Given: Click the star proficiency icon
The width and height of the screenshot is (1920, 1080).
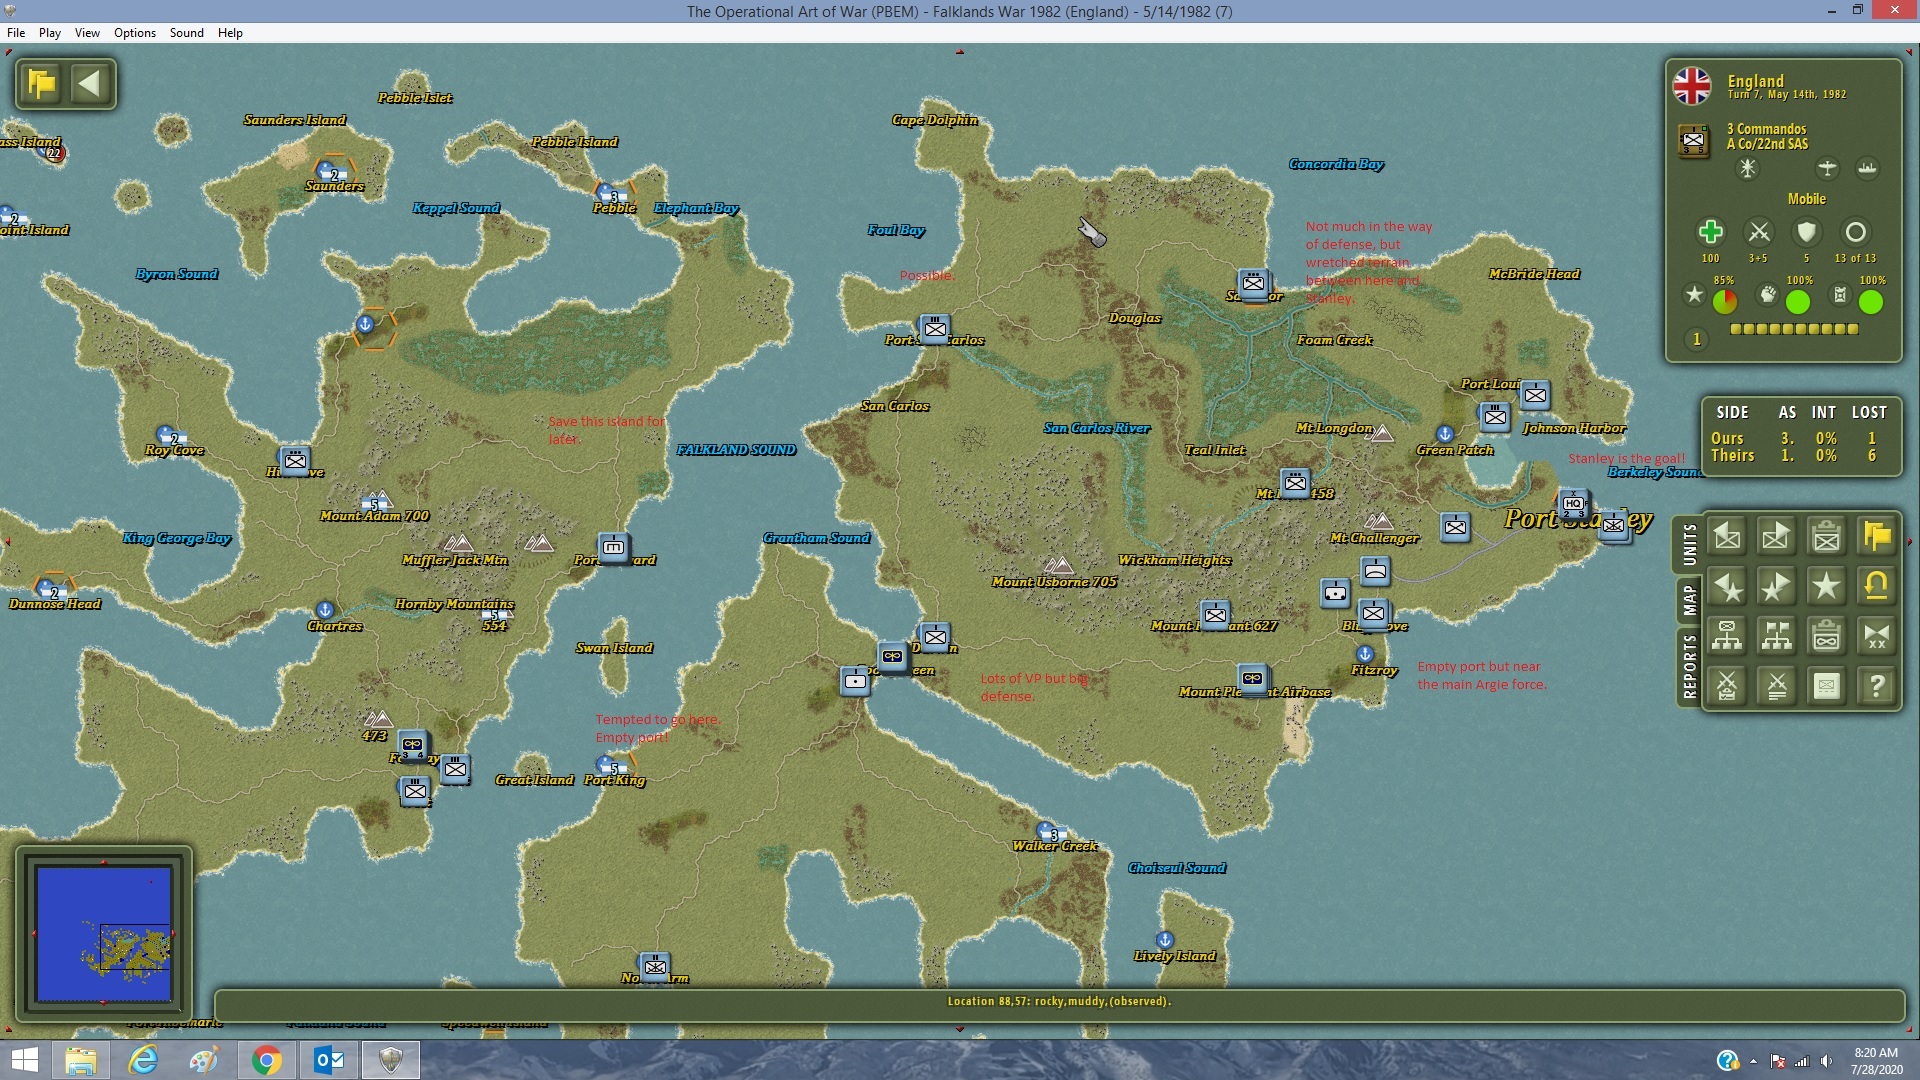Looking at the screenshot, I should [x=1694, y=295].
